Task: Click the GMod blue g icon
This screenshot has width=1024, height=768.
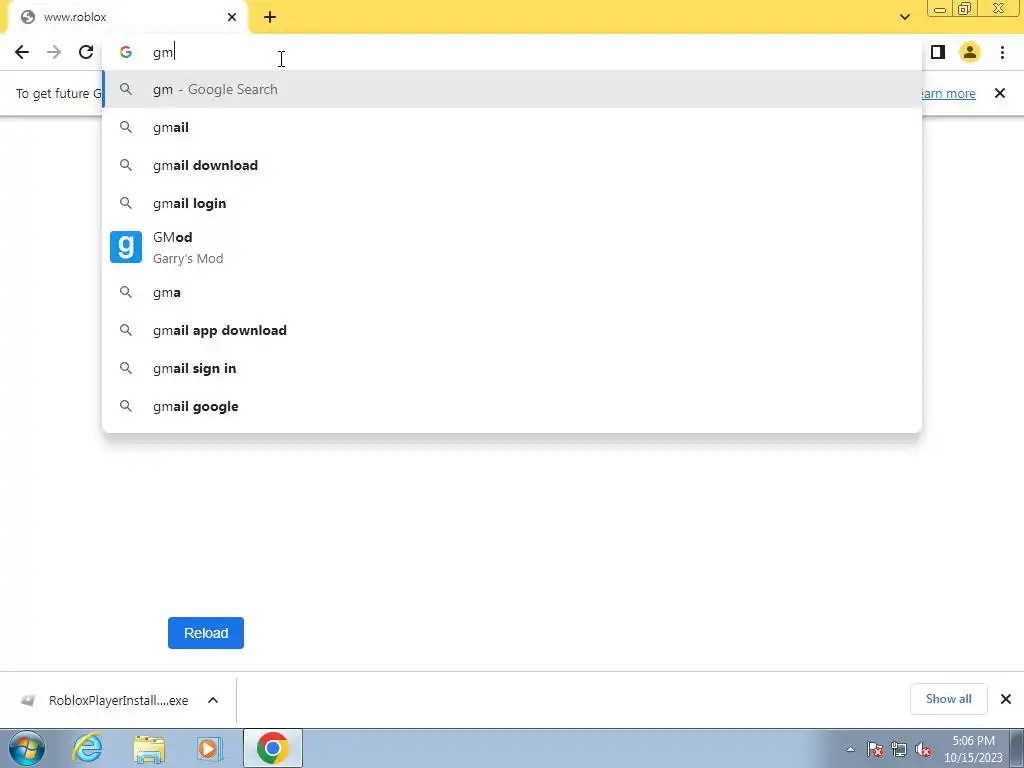Action: pyautogui.click(x=125, y=247)
